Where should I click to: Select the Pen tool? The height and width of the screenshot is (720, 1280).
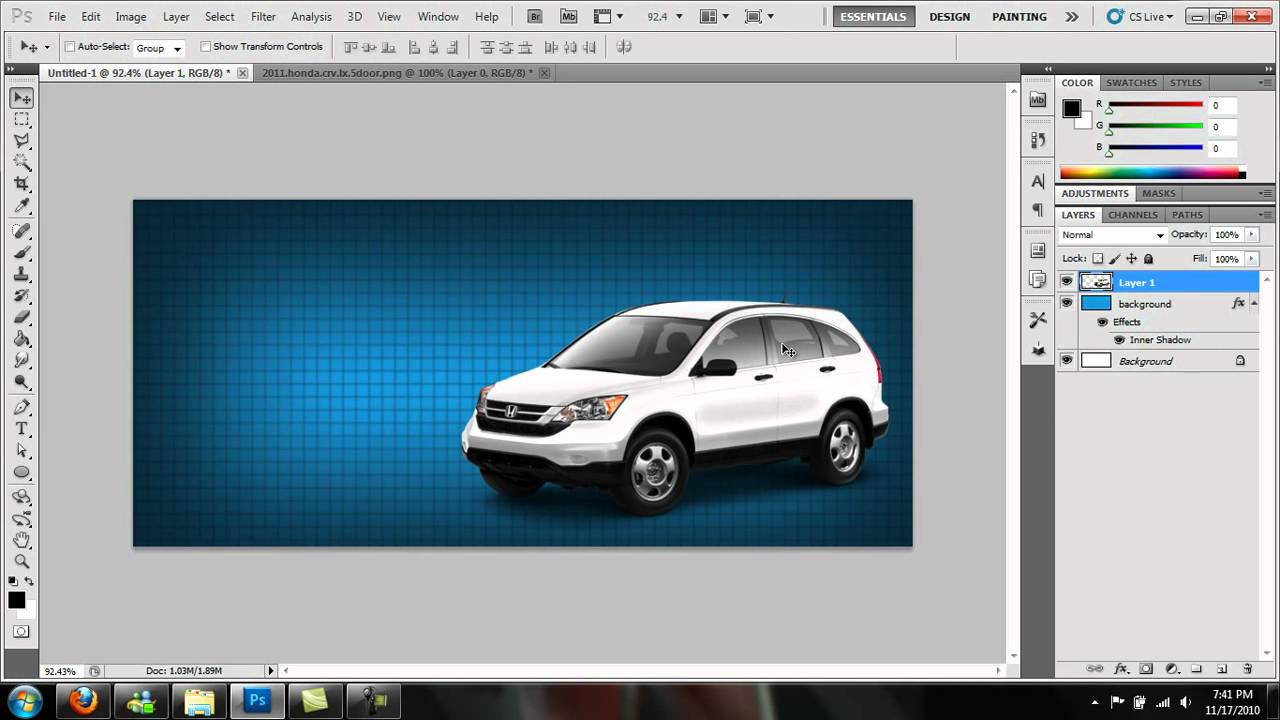(x=21, y=407)
